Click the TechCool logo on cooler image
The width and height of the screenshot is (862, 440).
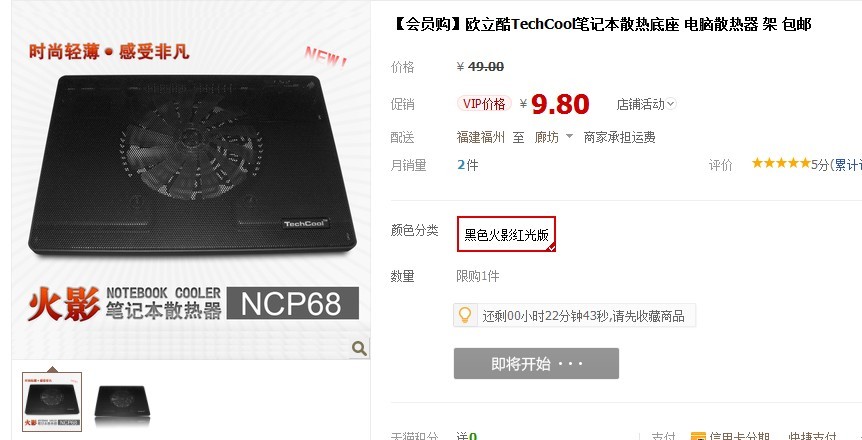click(x=306, y=223)
